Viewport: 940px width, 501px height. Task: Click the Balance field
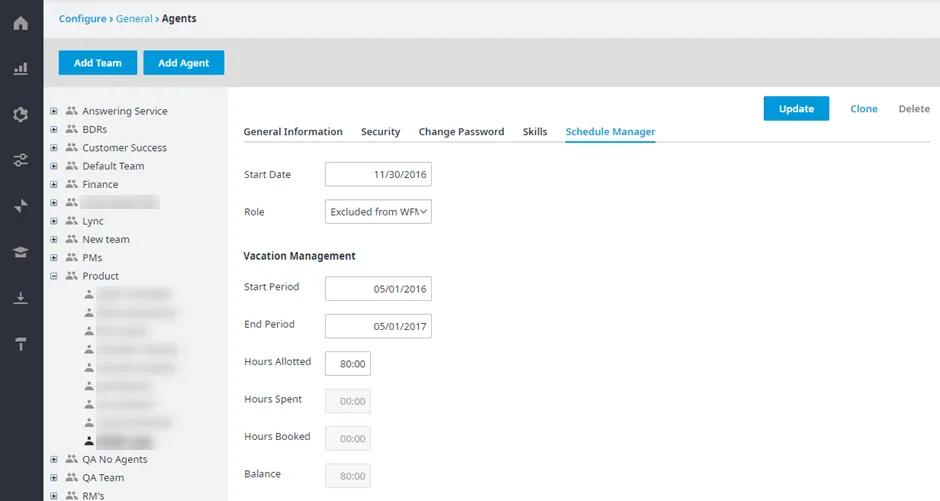(x=348, y=476)
